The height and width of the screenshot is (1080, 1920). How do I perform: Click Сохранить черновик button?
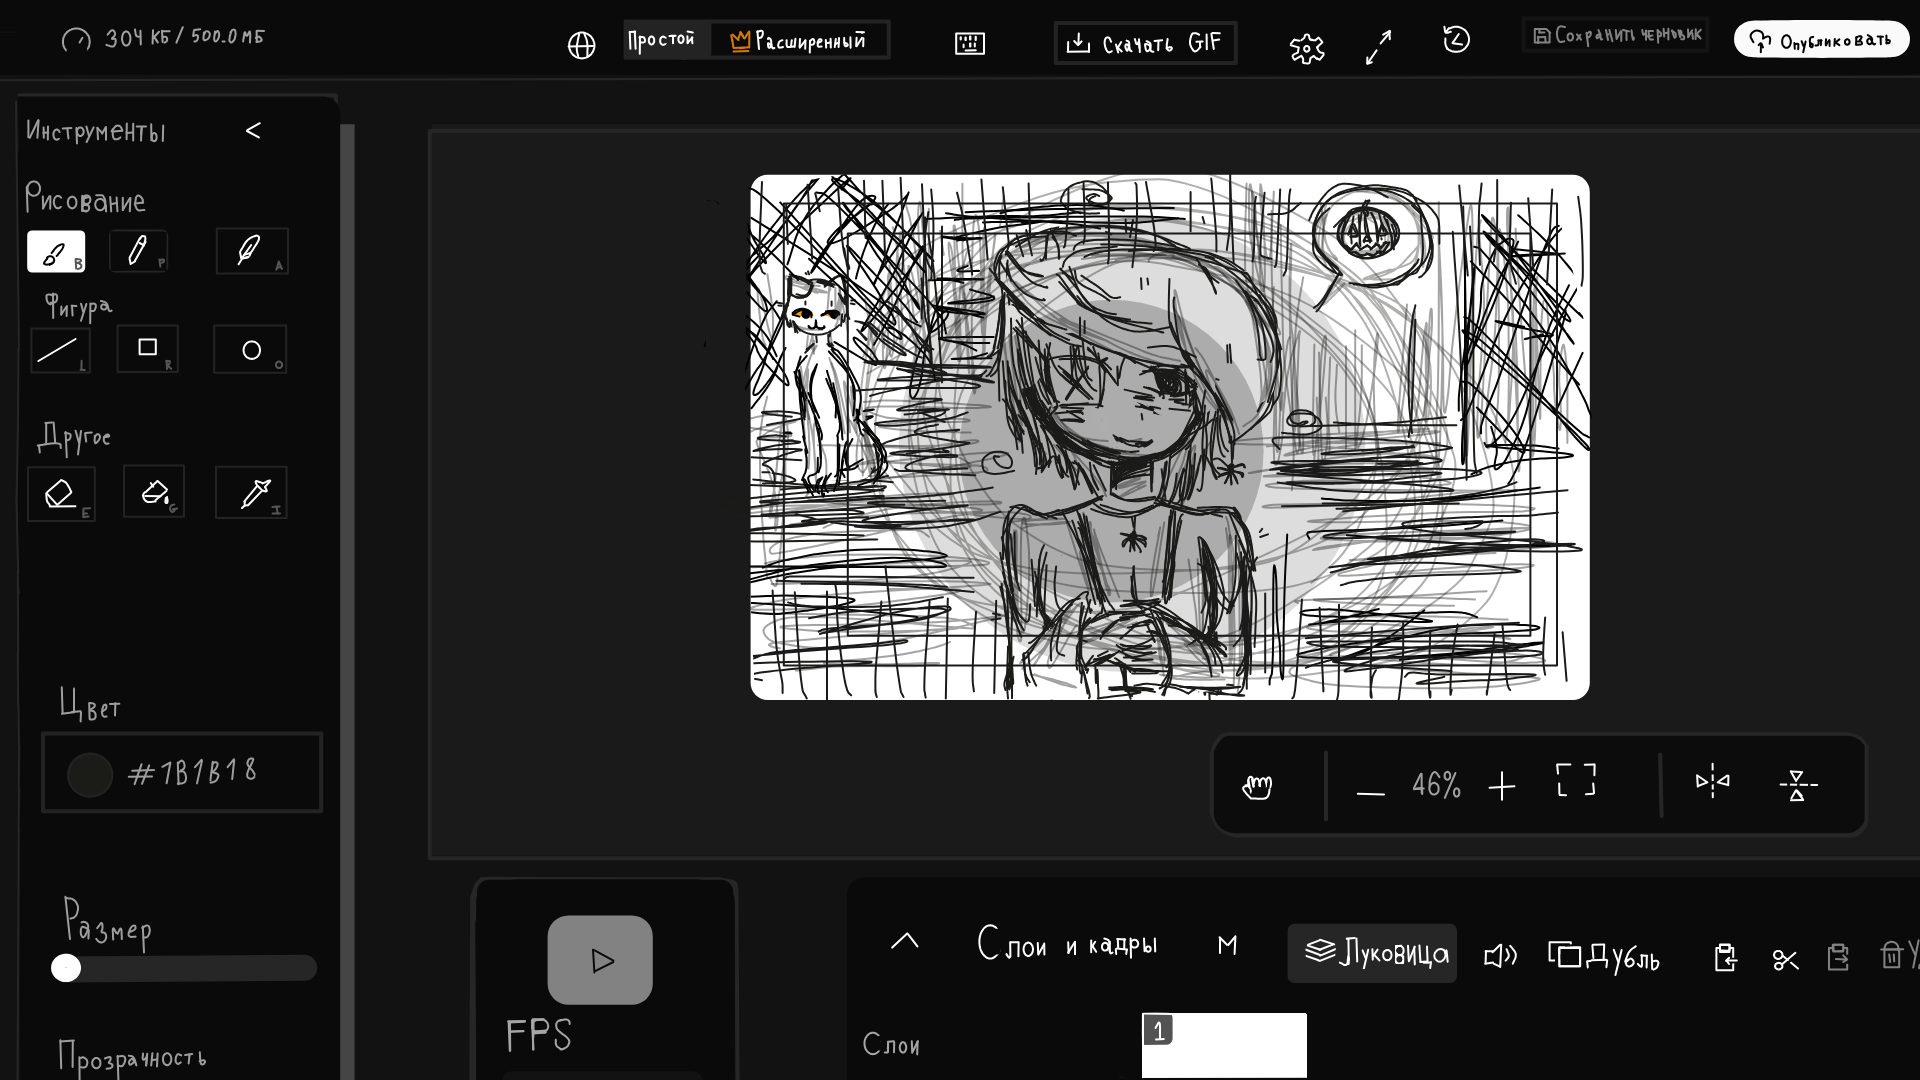click(x=1616, y=35)
